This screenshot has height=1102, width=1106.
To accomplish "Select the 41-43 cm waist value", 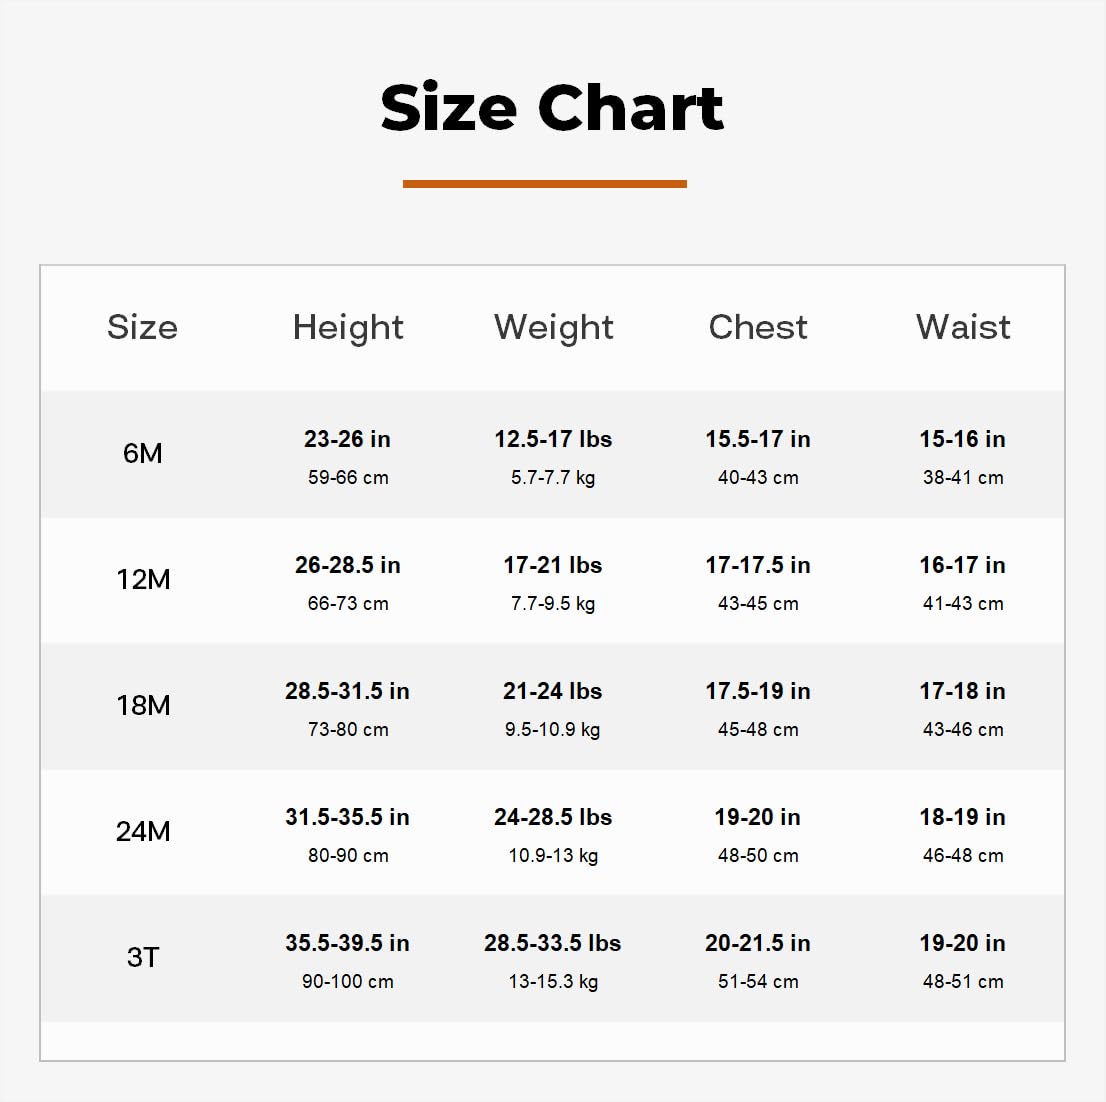I will [x=964, y=603].
